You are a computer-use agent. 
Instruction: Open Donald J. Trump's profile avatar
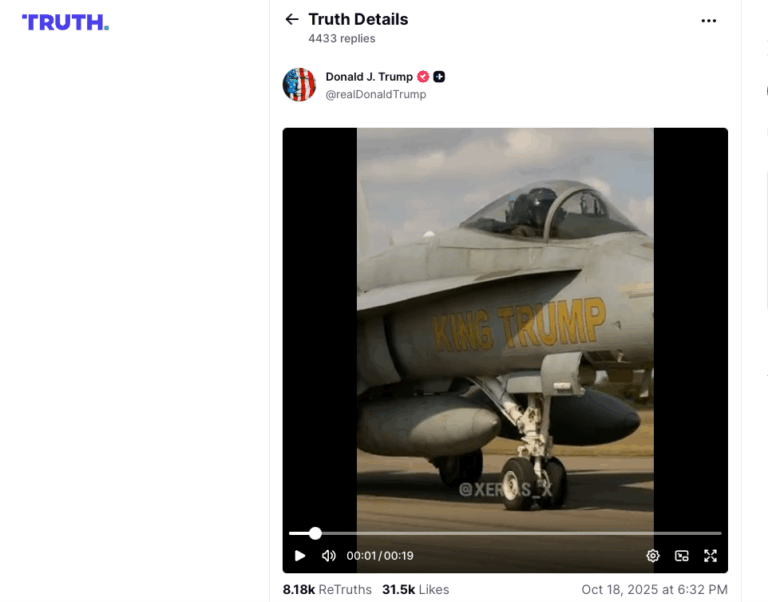coord(299,85)
